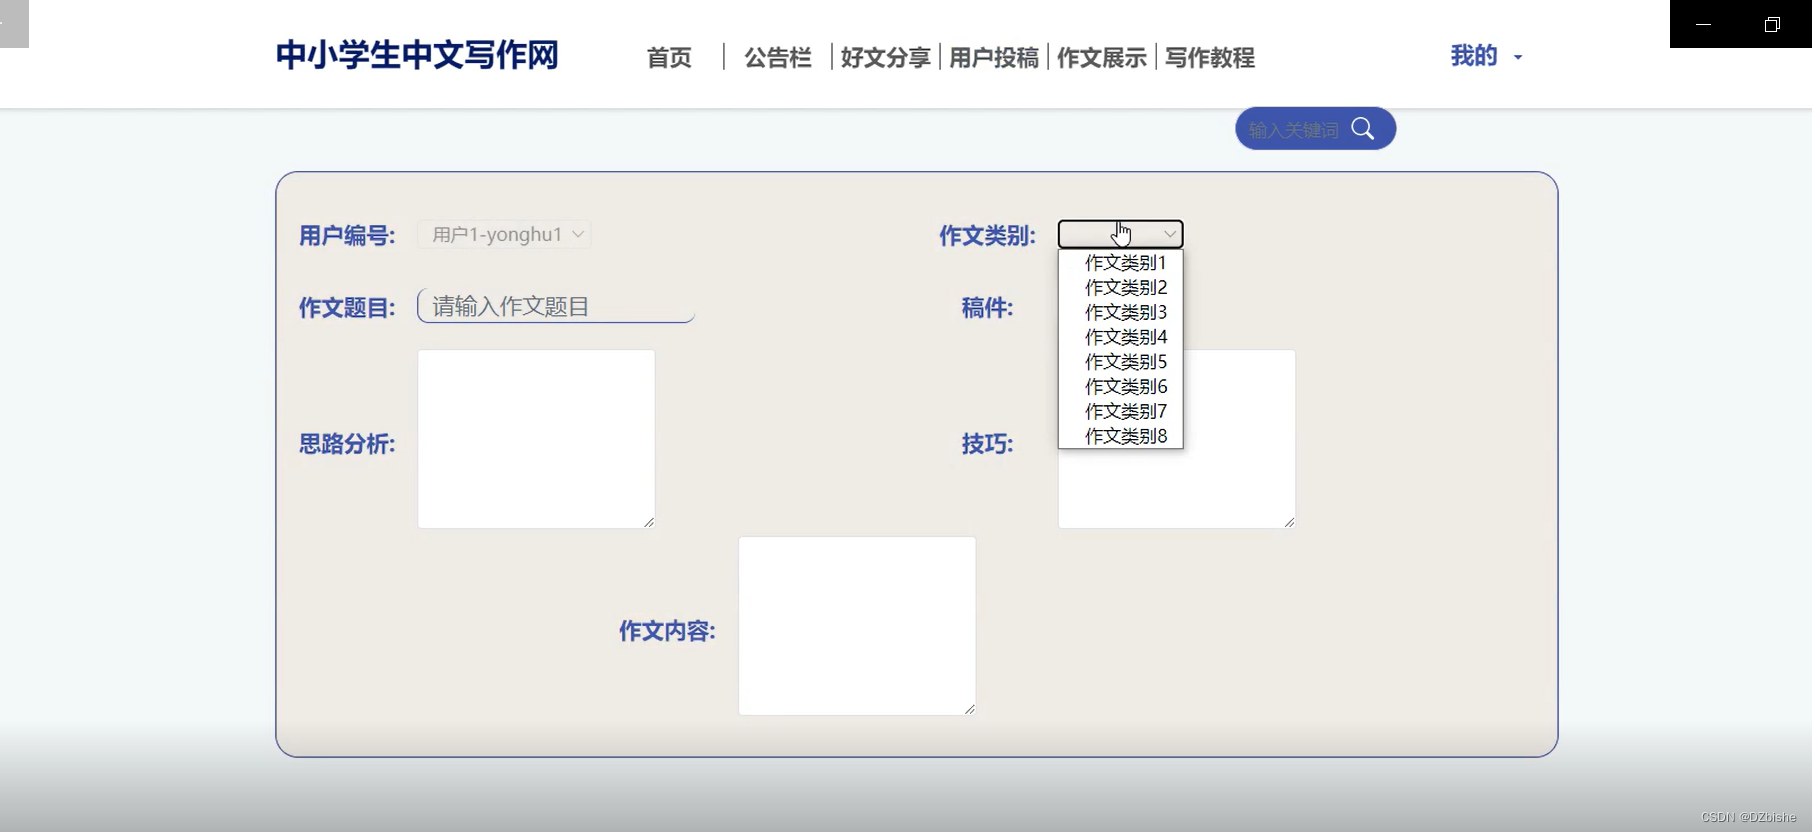Click the 技巧 textarea resize handle

click(1289, 522)
